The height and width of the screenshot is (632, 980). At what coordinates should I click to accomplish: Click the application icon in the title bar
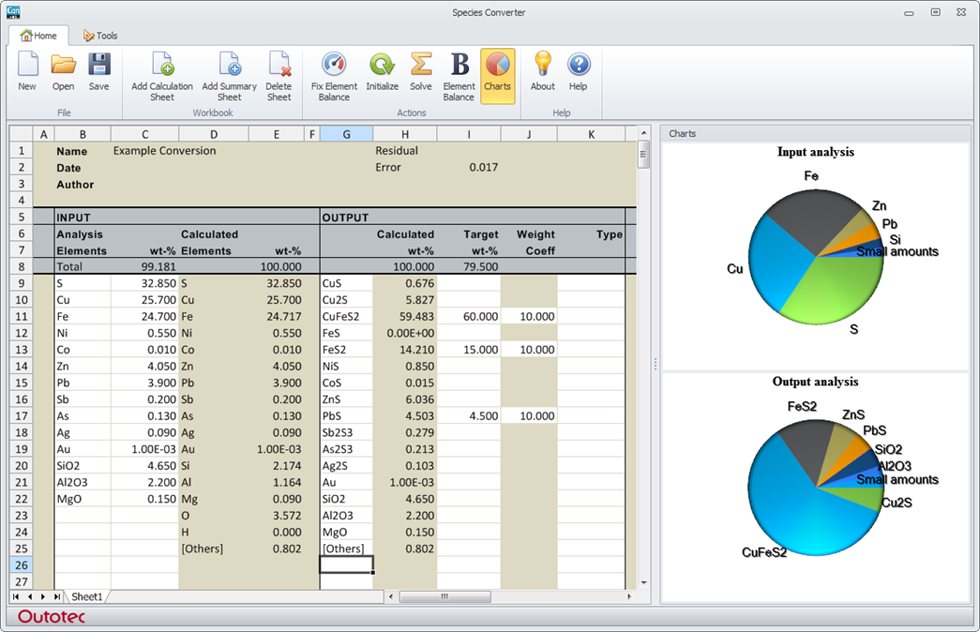click(13, 12)
